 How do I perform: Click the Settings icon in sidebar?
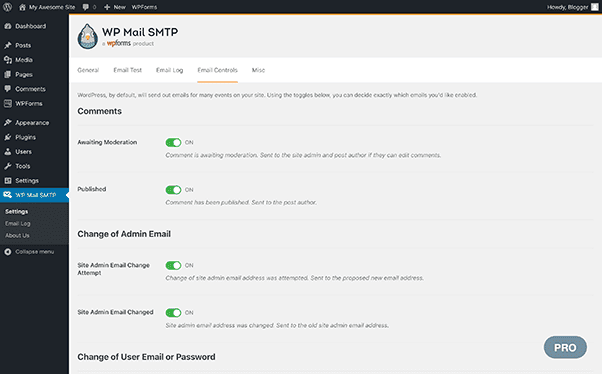(x=8, y=180)
